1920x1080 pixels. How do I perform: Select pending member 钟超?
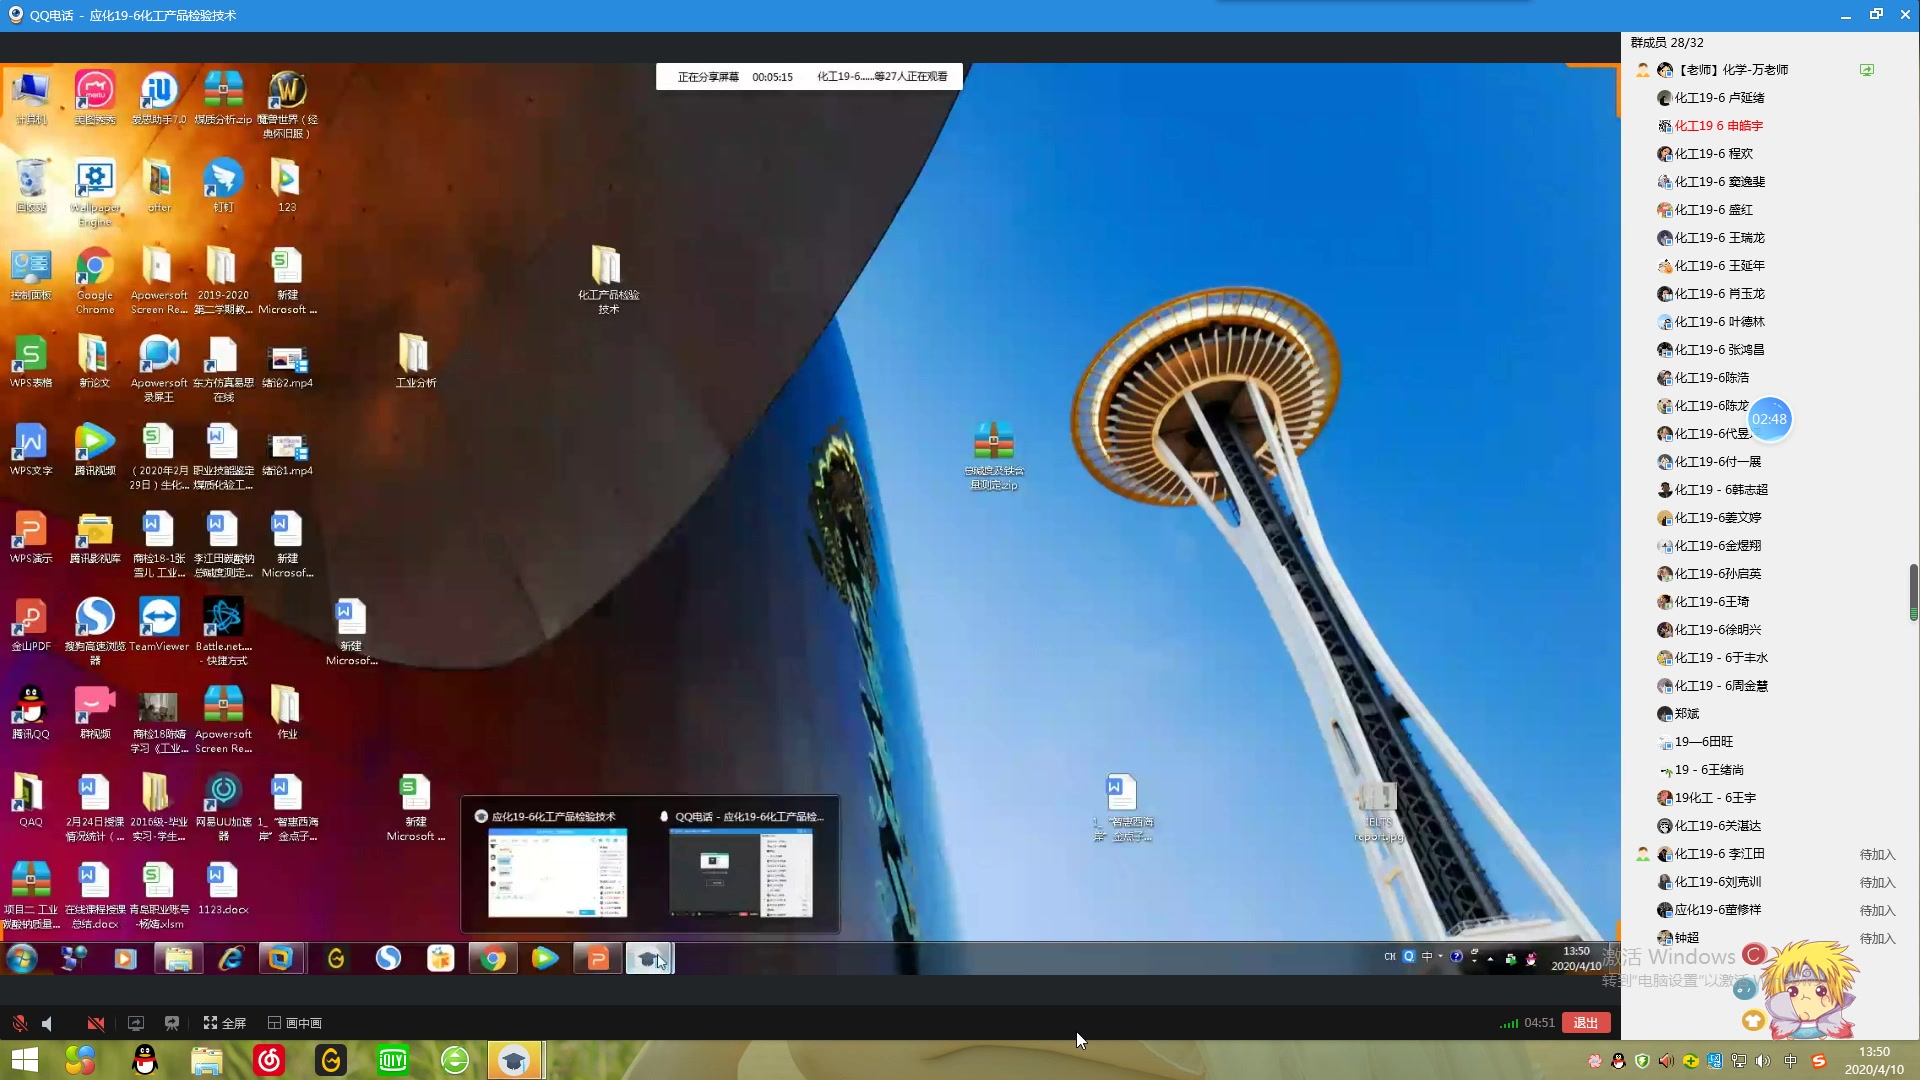pos(1679,938)
